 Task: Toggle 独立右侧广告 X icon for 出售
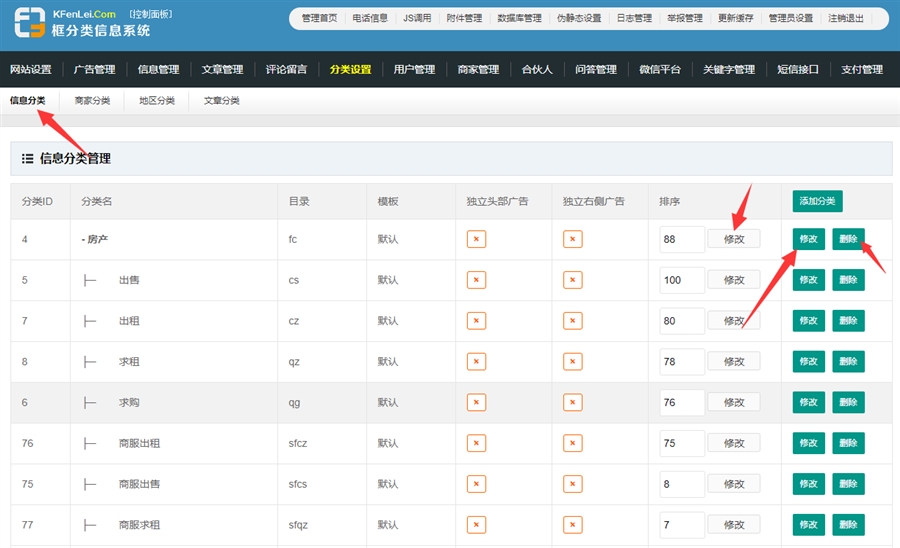pos(572,280)
